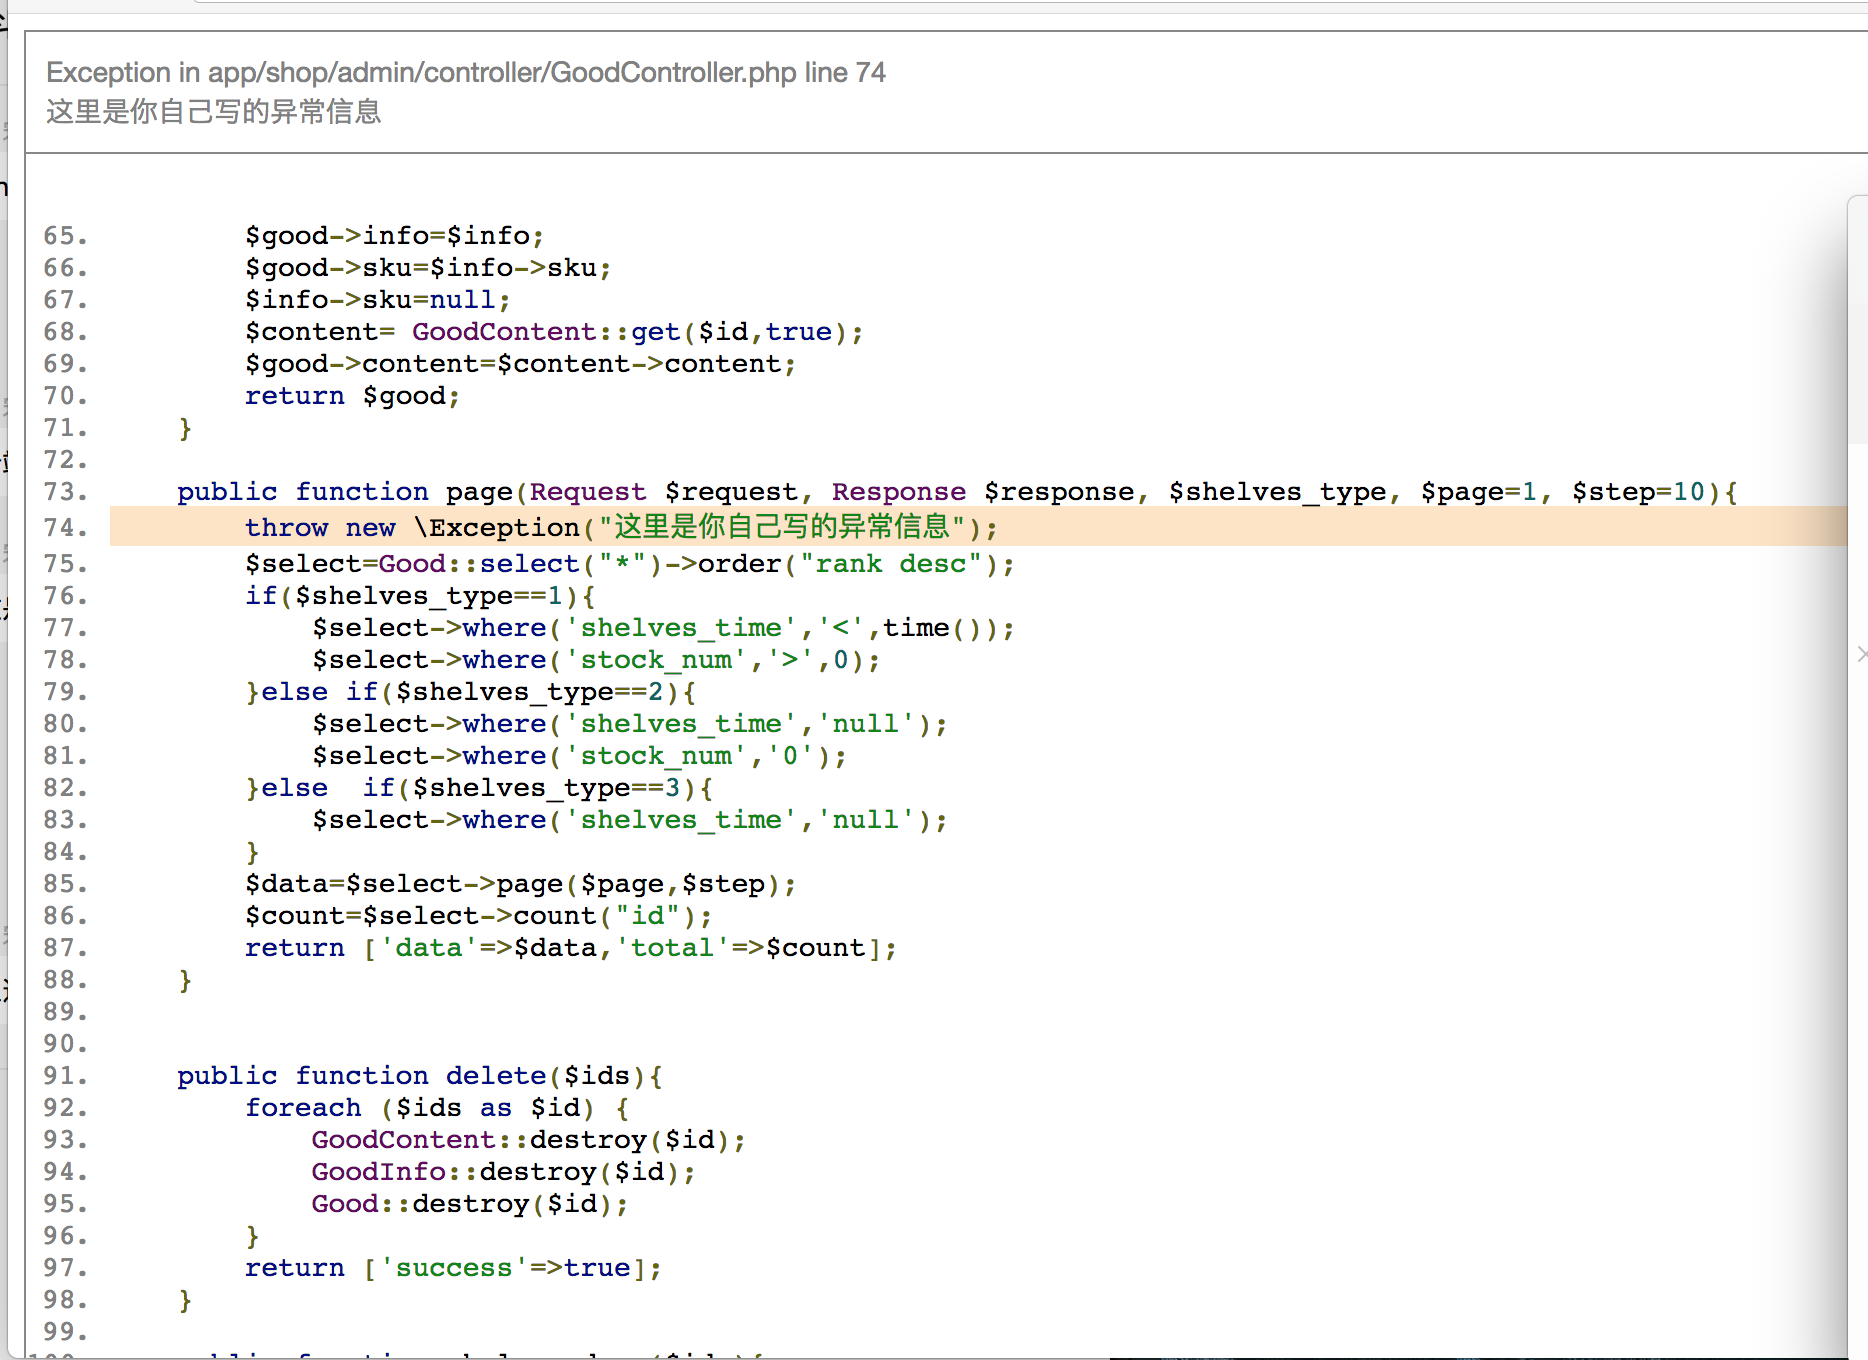The width and height of the screenshot is (1868, 1360).
Task: Click the exception file path heading text
Action: click(x=465, y=73)
